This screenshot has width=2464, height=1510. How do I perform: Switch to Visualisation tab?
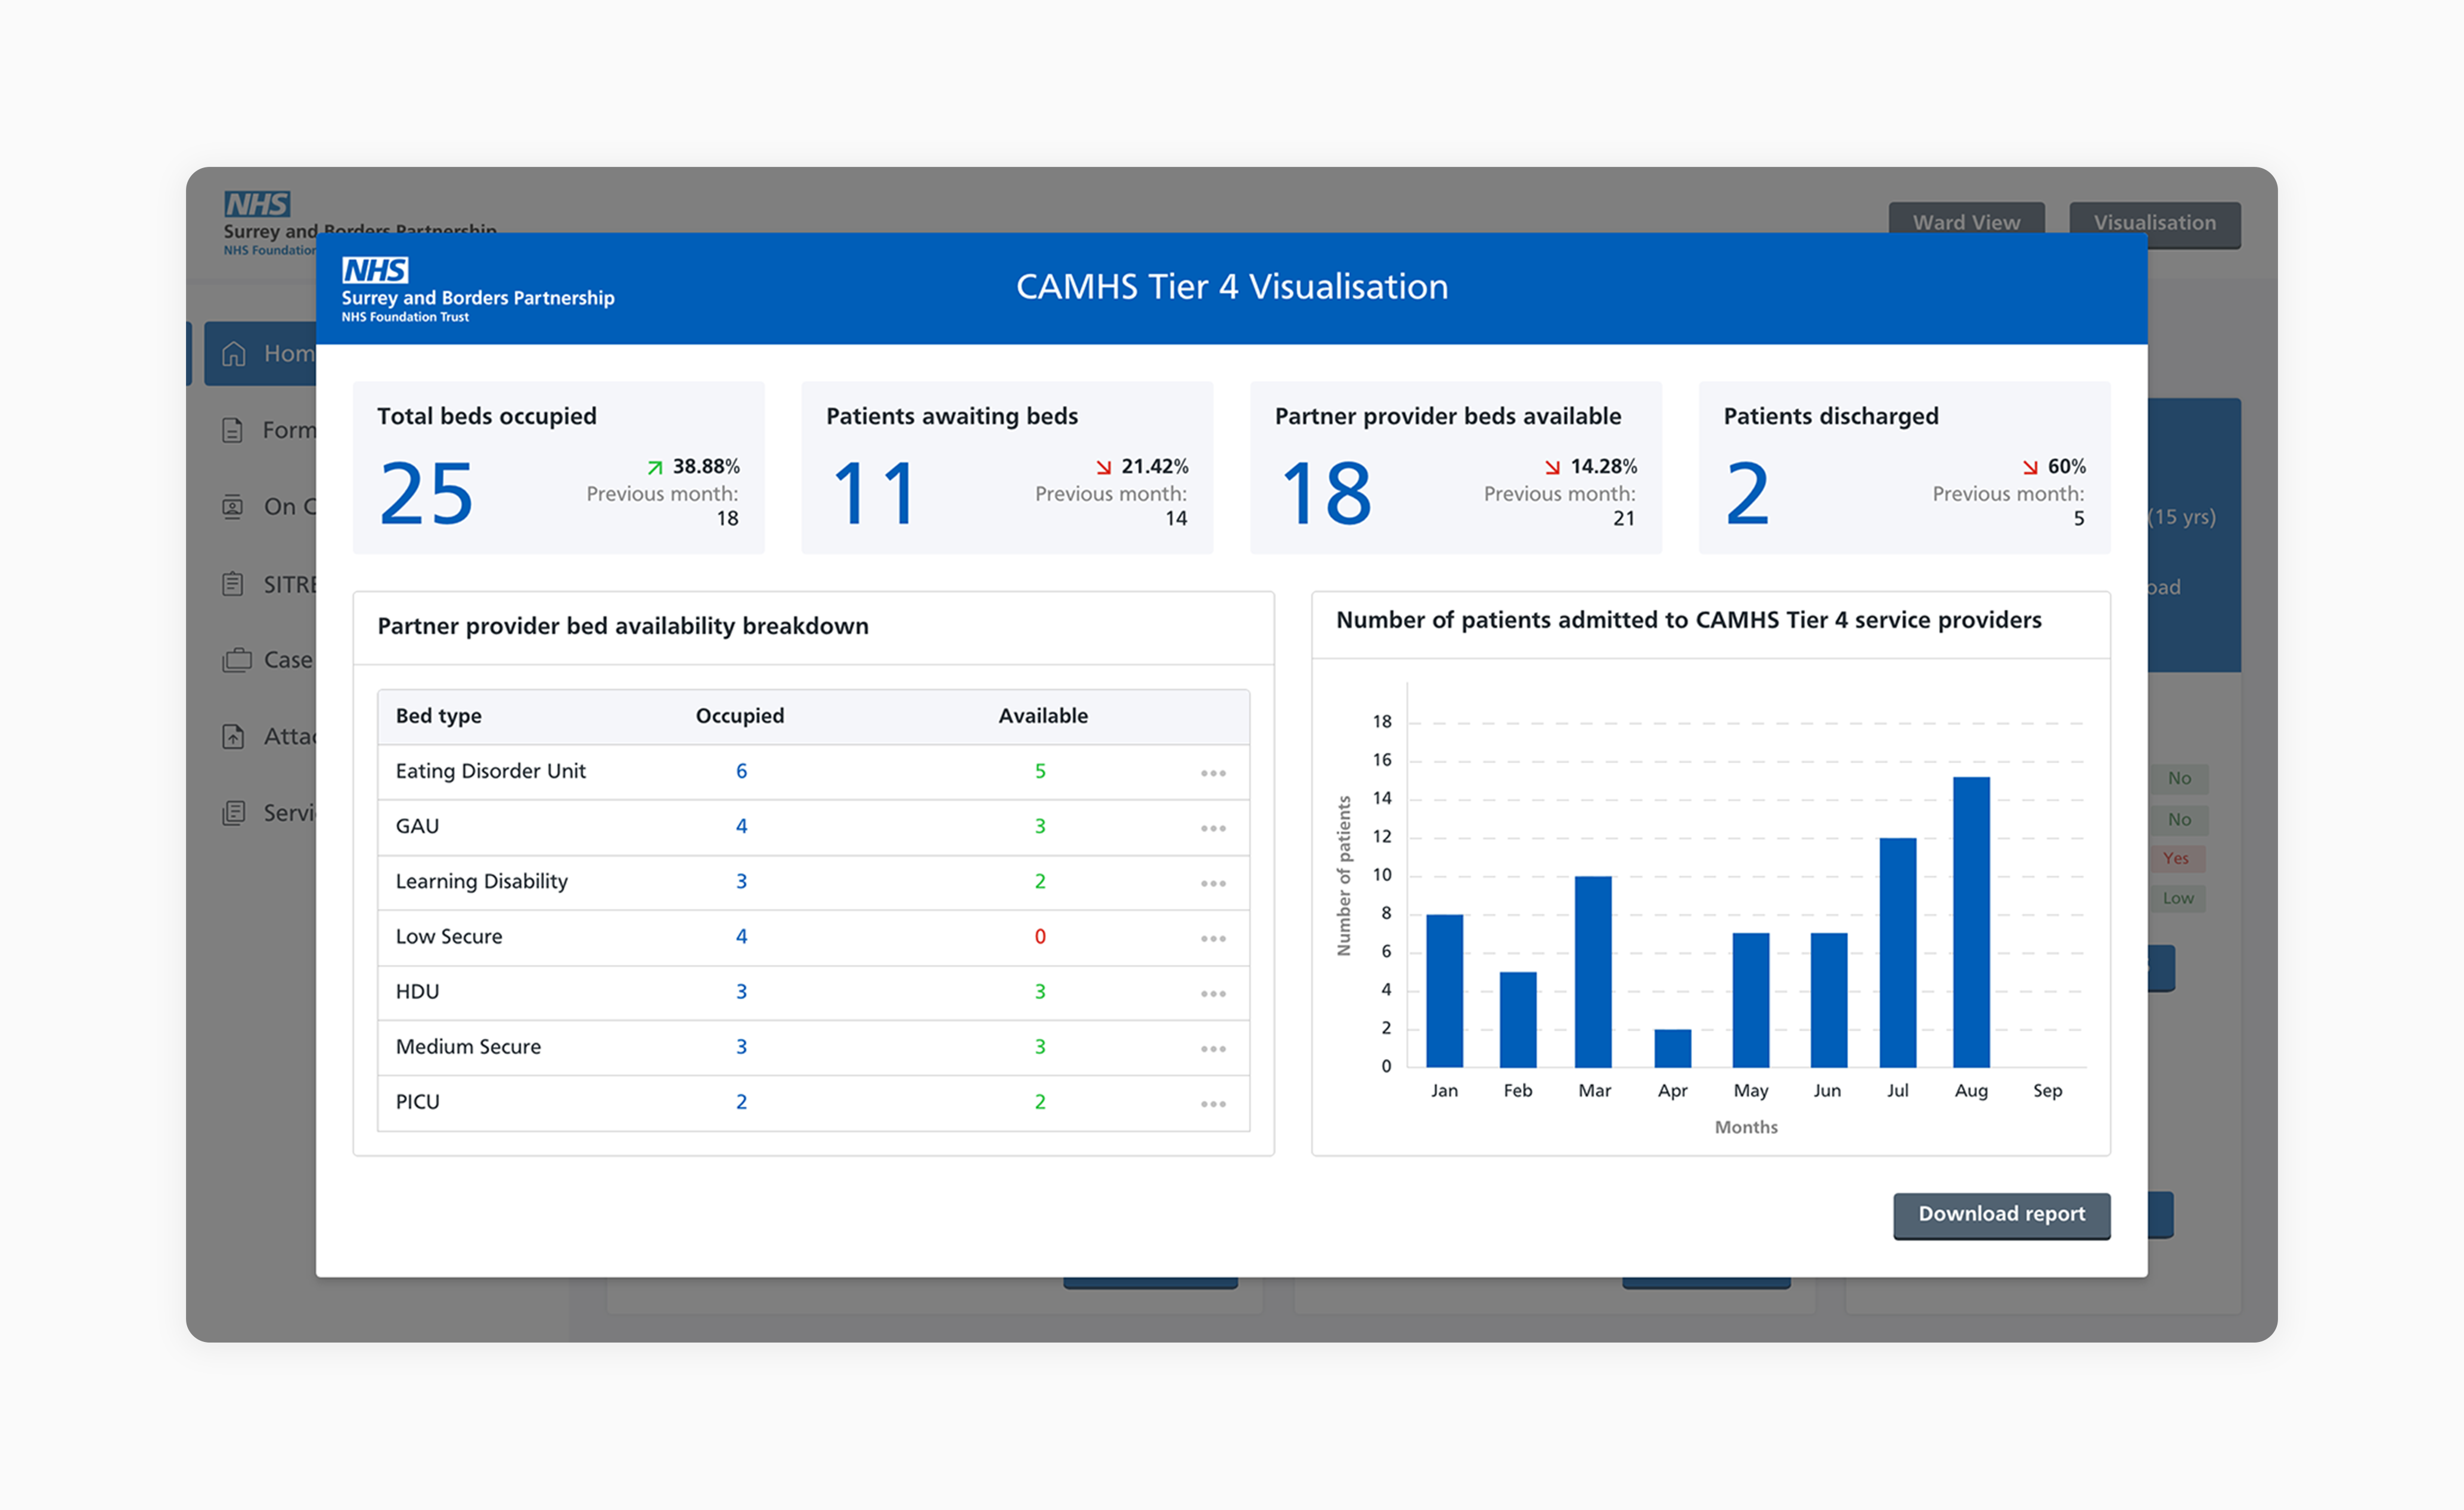coord(2154,222)
